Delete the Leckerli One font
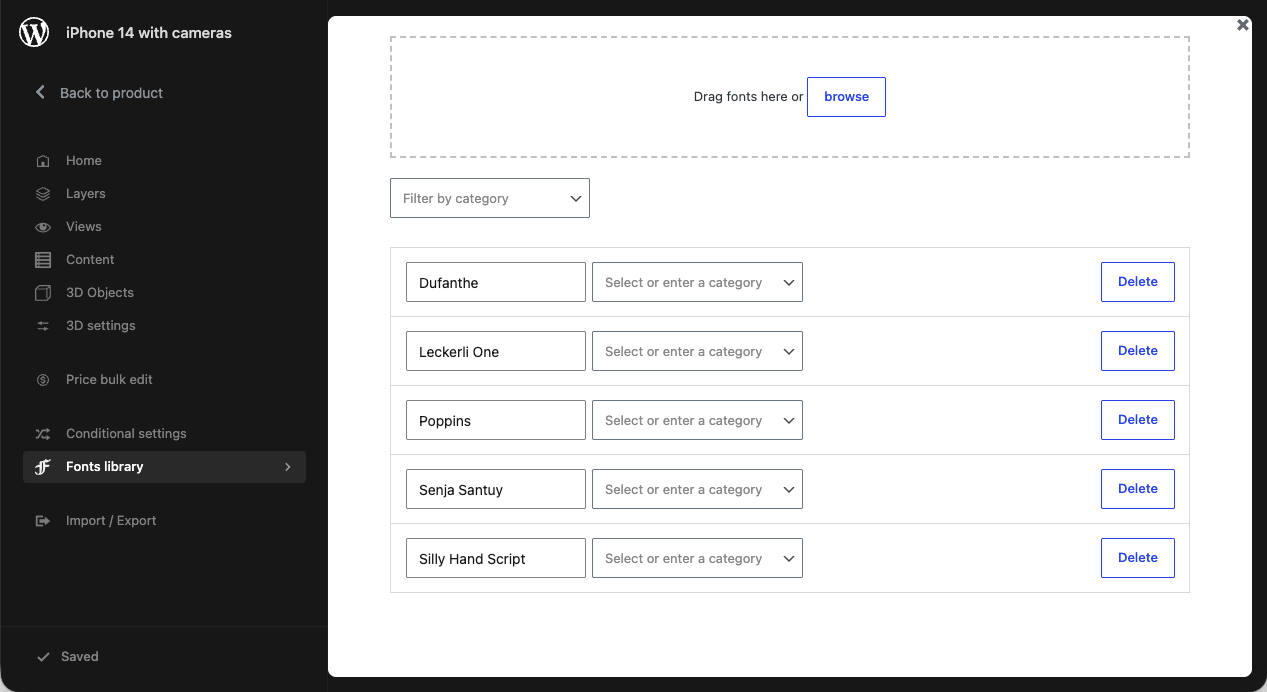 (1138, 351)
